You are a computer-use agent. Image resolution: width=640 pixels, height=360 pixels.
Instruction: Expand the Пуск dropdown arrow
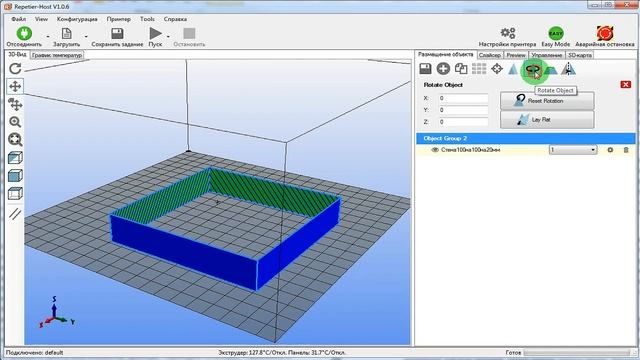(x=168, y=37)
